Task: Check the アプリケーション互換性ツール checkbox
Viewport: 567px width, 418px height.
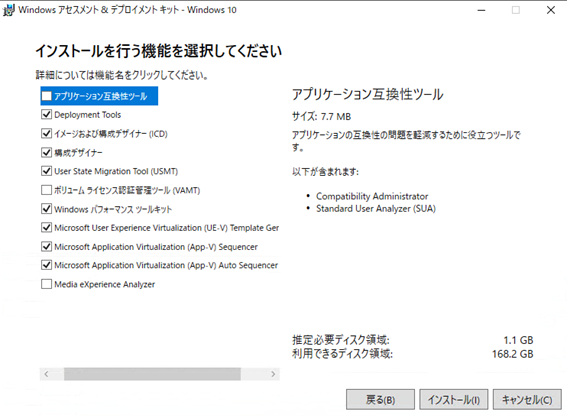Action: pyautogui.click(x=47, y=96)
